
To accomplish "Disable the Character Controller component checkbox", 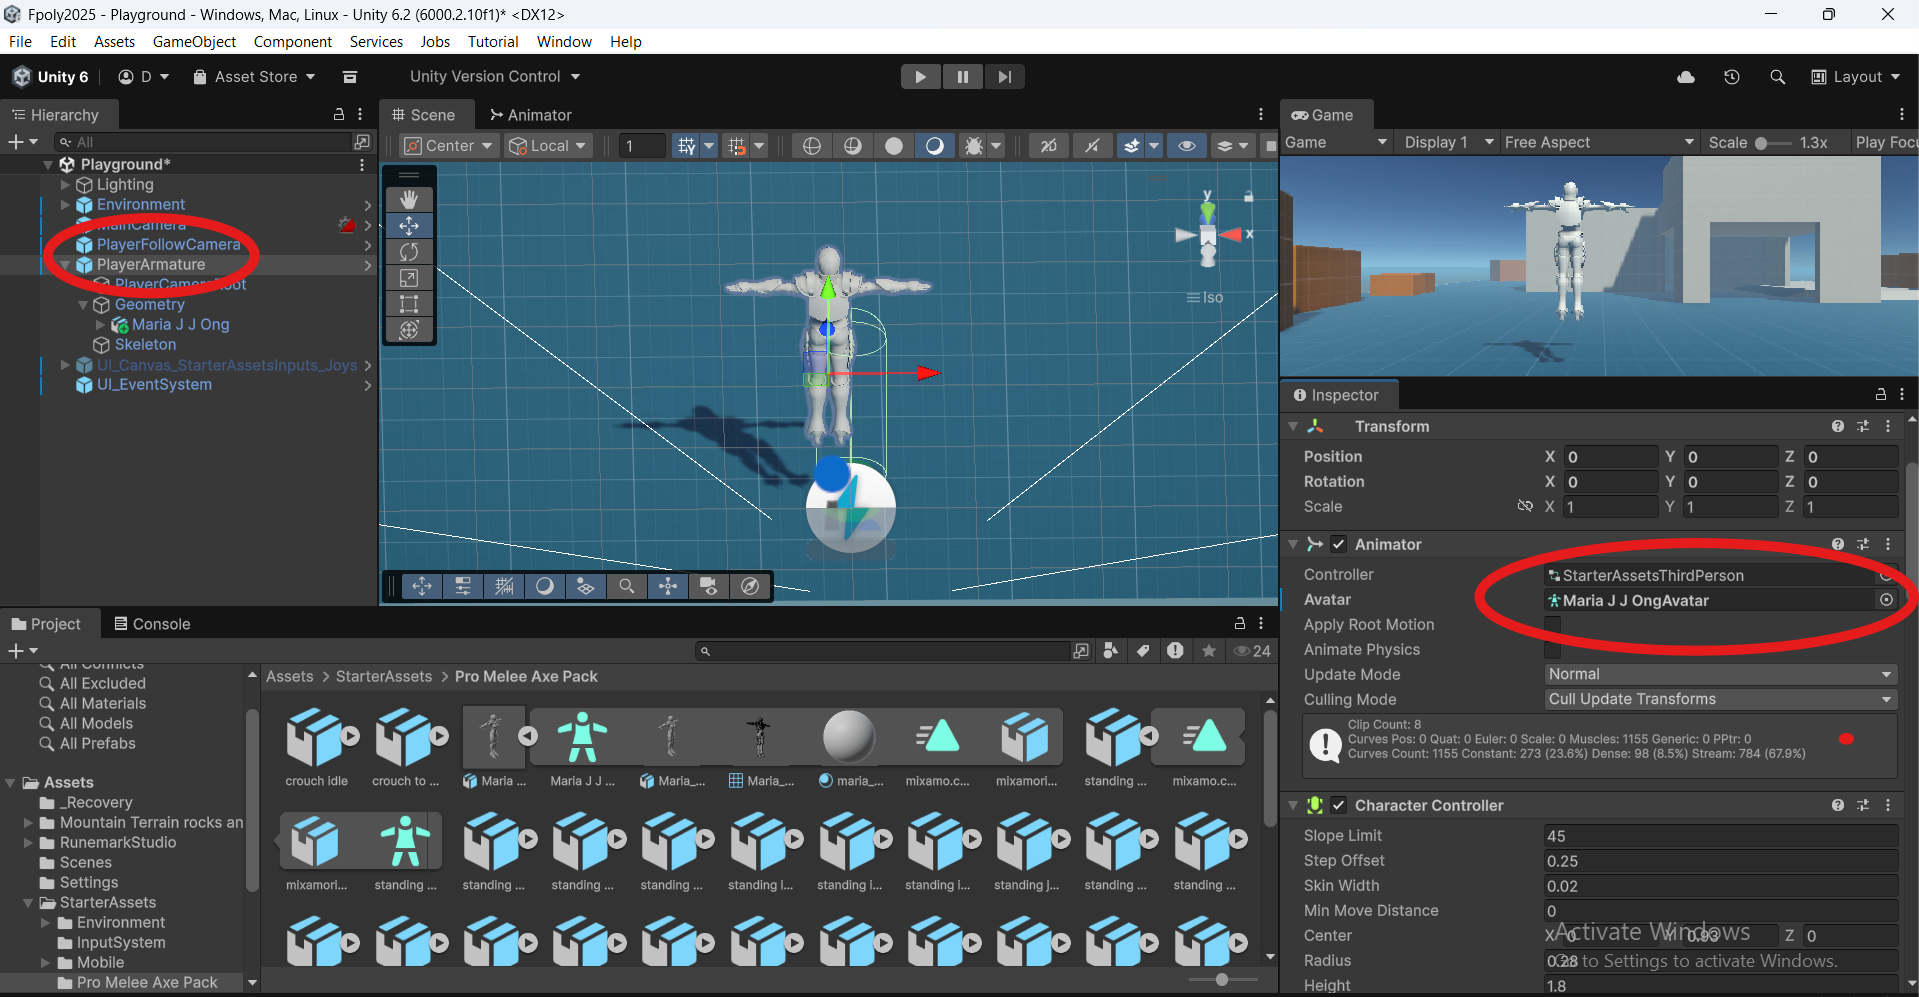I will pos(1339,805).
